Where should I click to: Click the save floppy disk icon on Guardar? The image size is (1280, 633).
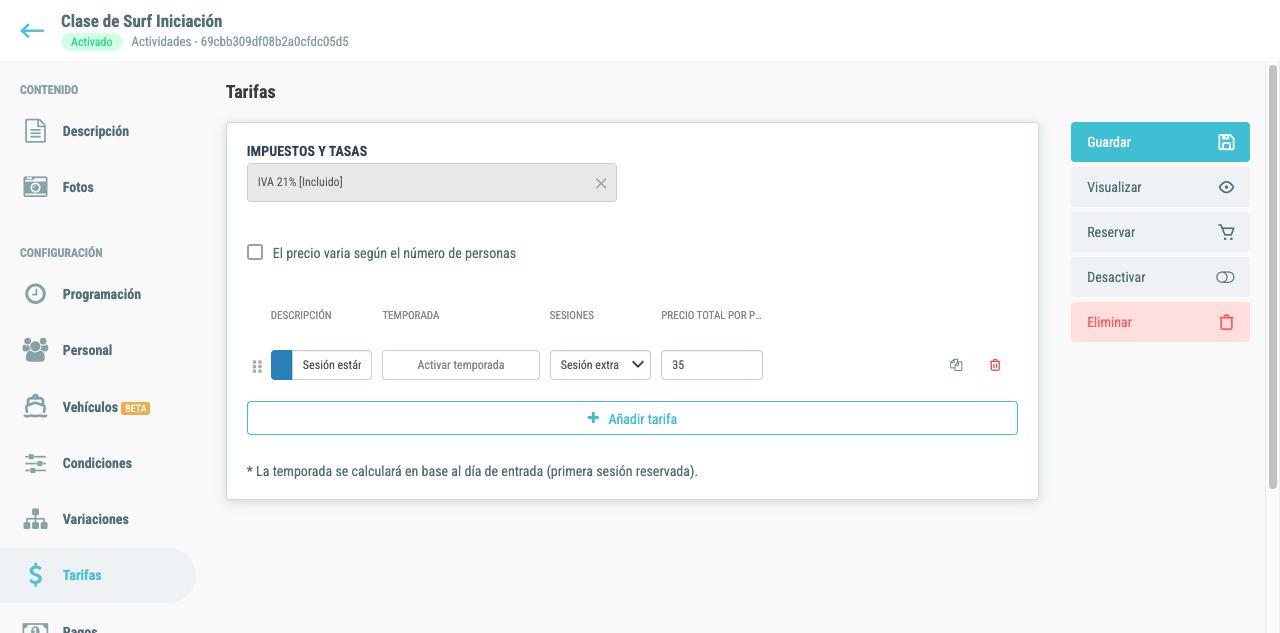1226,142
